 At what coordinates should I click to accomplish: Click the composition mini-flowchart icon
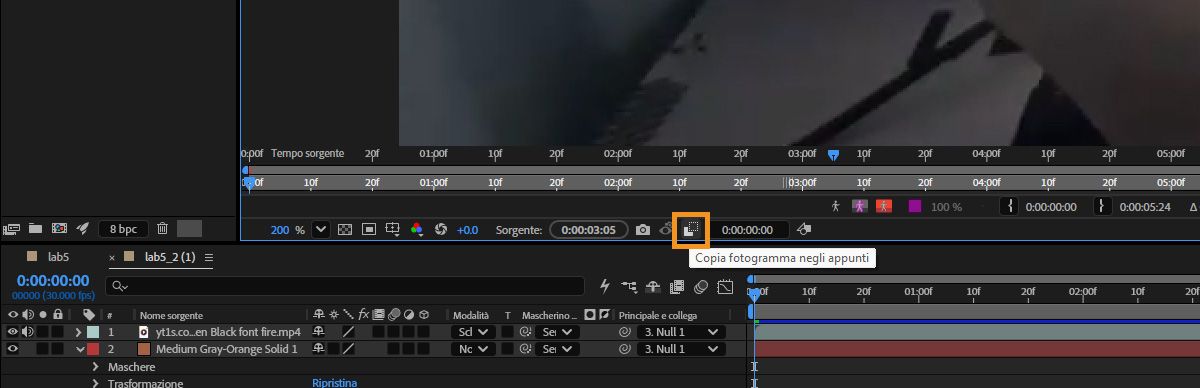pyautogui.click(x=629, y=286)
